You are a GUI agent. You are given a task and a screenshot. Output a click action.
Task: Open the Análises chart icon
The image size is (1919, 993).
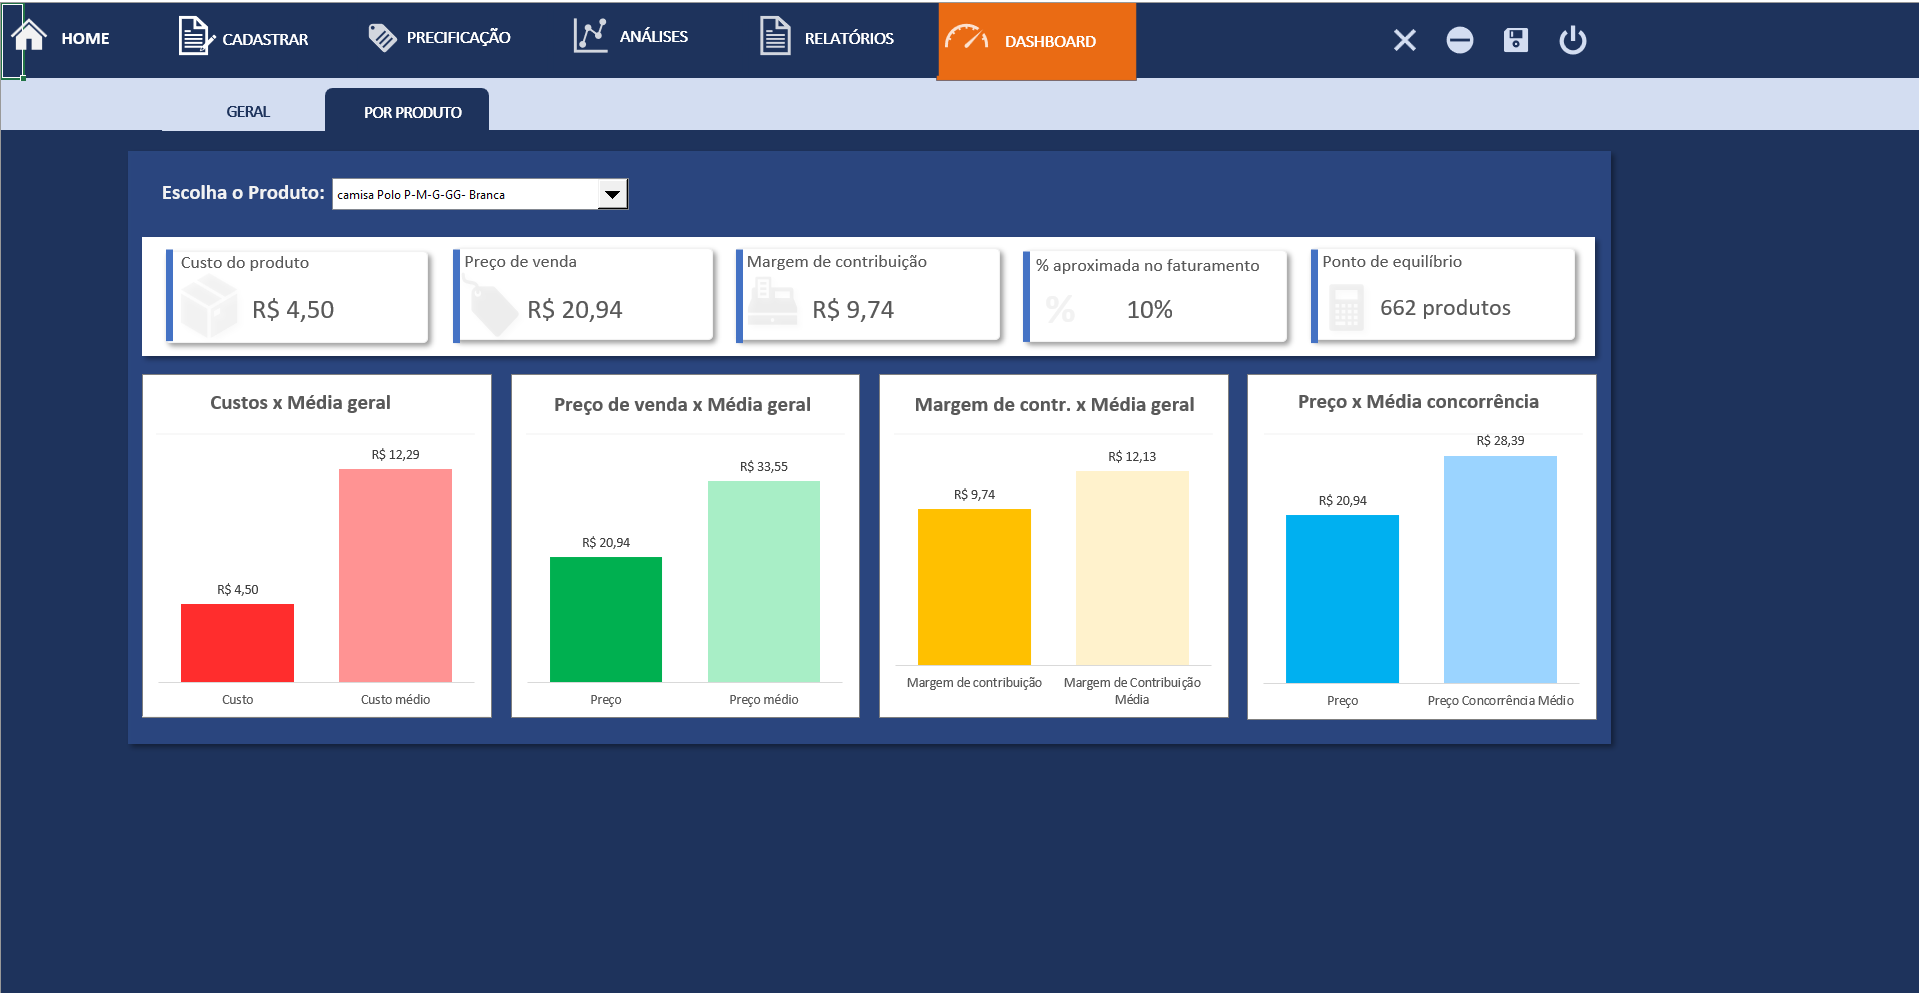point(590,36)
